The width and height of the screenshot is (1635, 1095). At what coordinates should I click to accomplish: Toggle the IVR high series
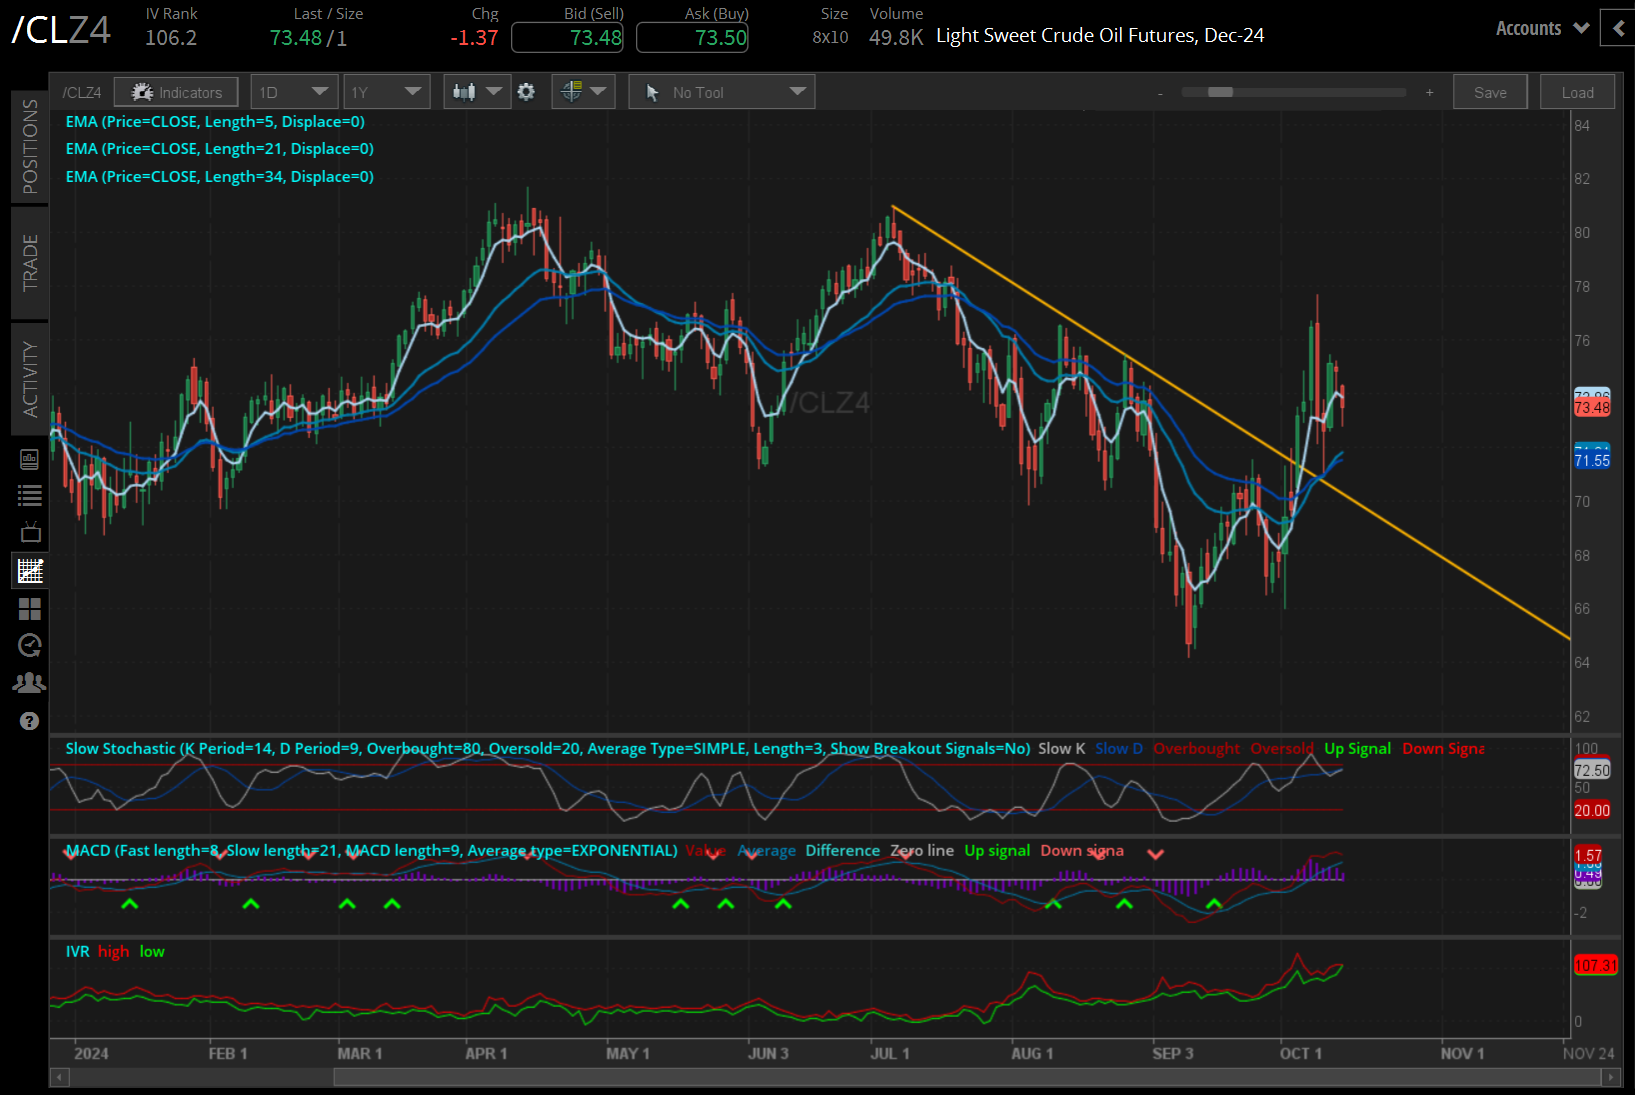click(x=113, y=951)
